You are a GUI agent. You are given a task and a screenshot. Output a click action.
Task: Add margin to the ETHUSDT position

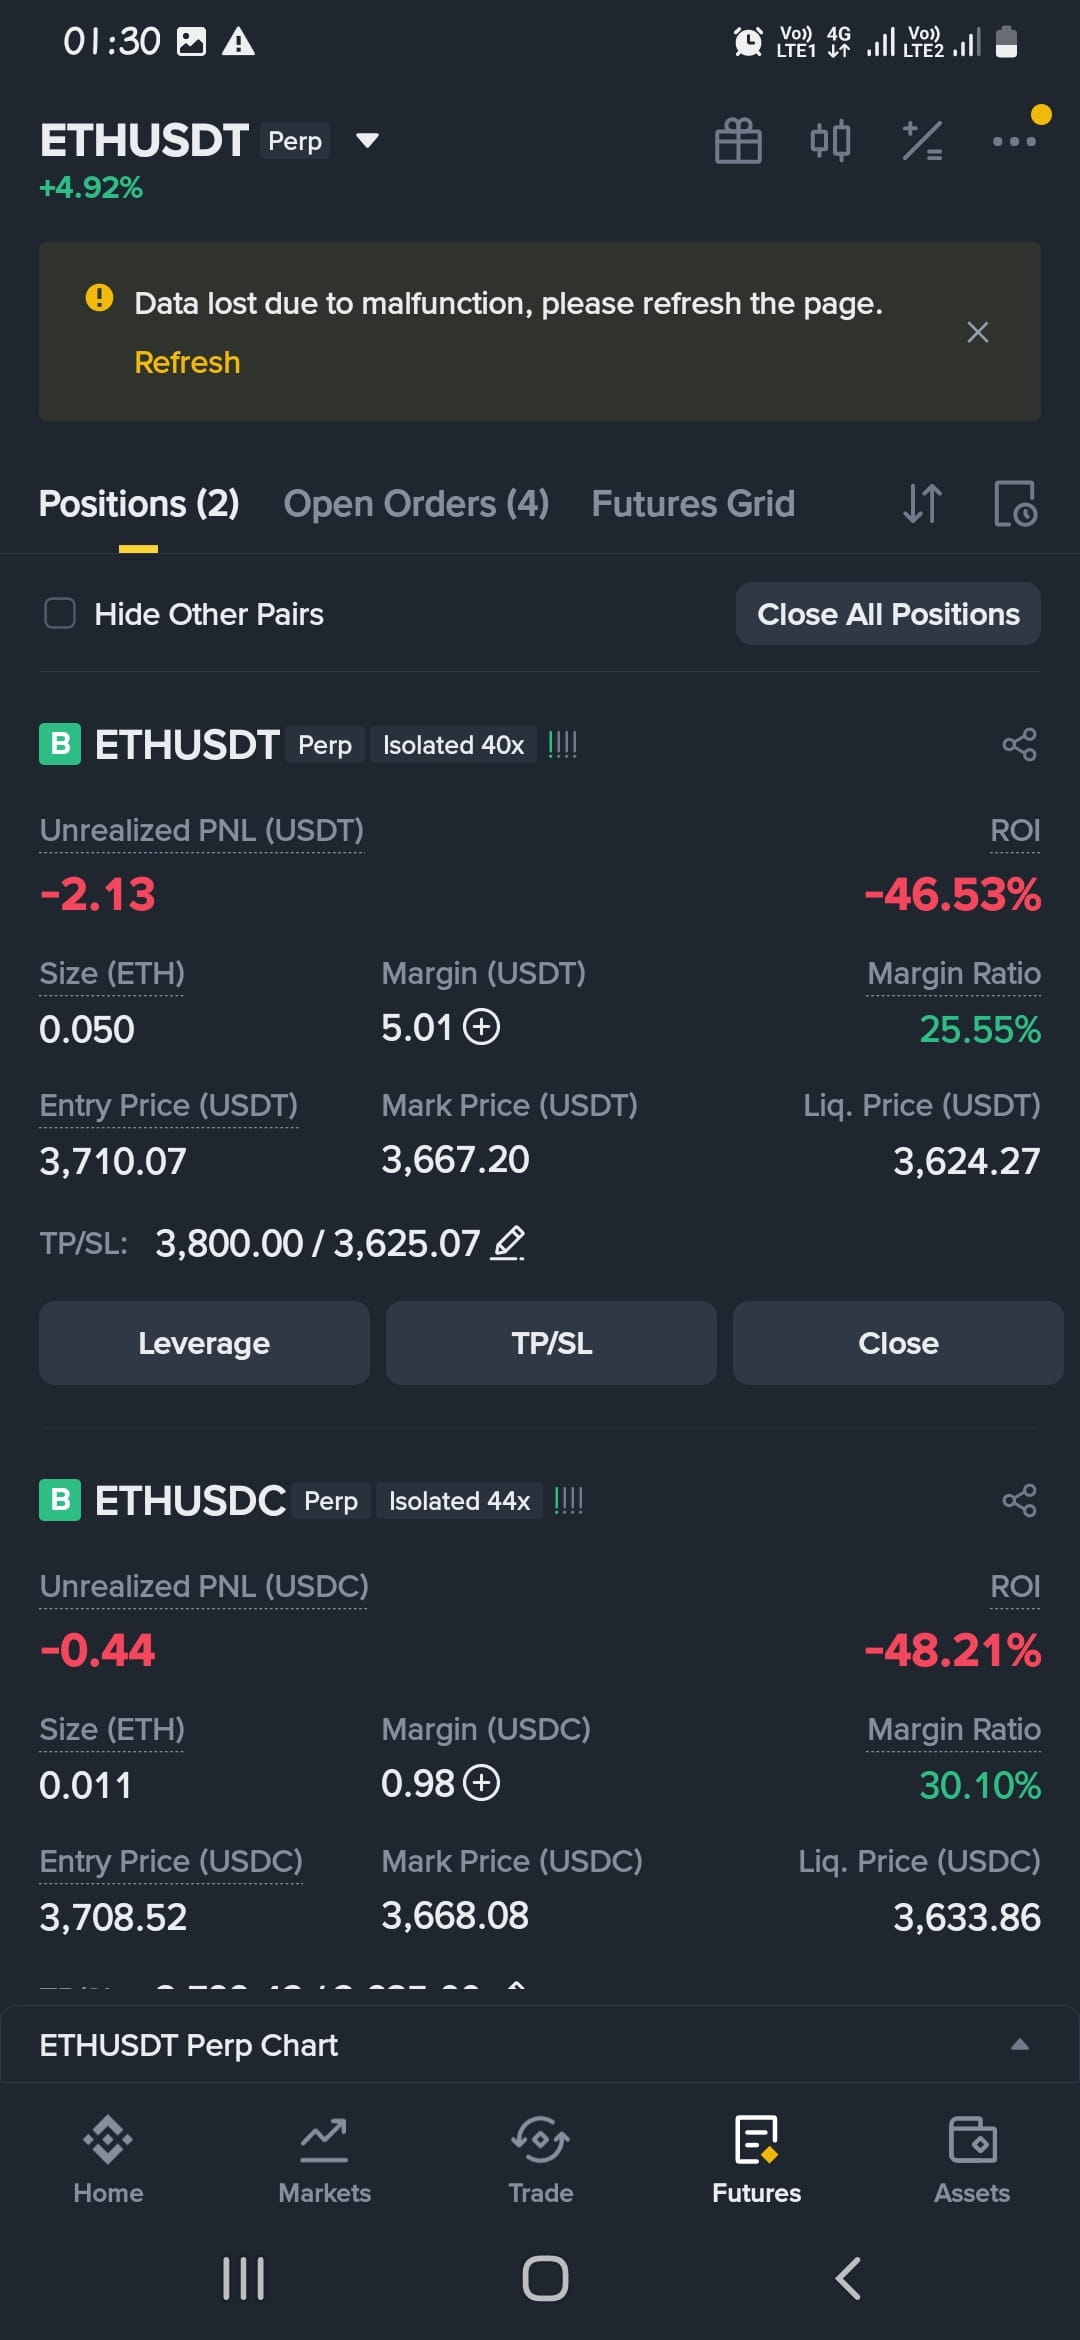(x=482, y=1027)
